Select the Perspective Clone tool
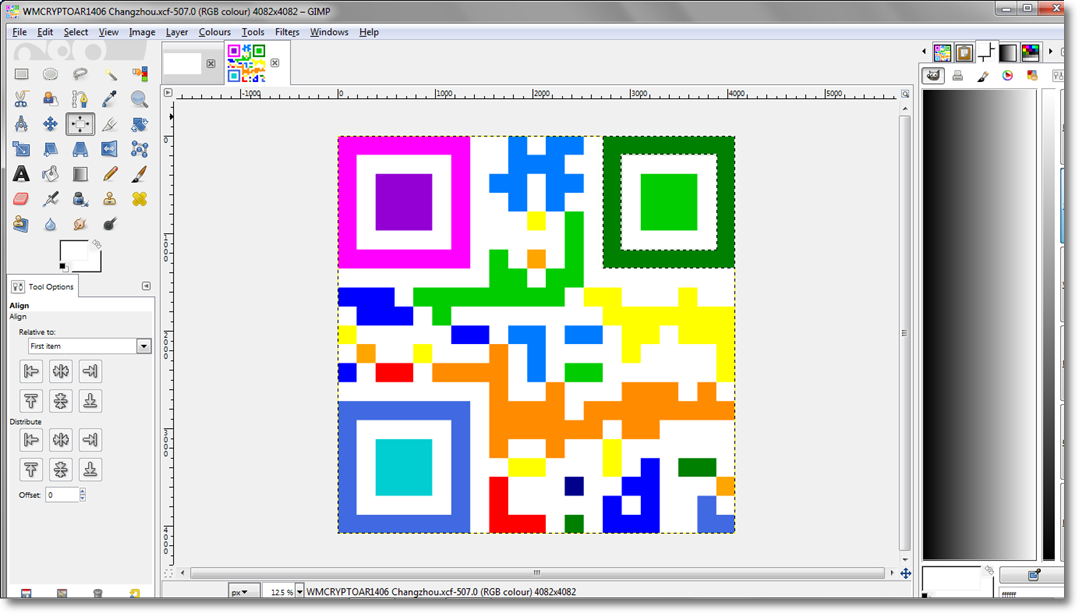 click(x=21, y=224)
